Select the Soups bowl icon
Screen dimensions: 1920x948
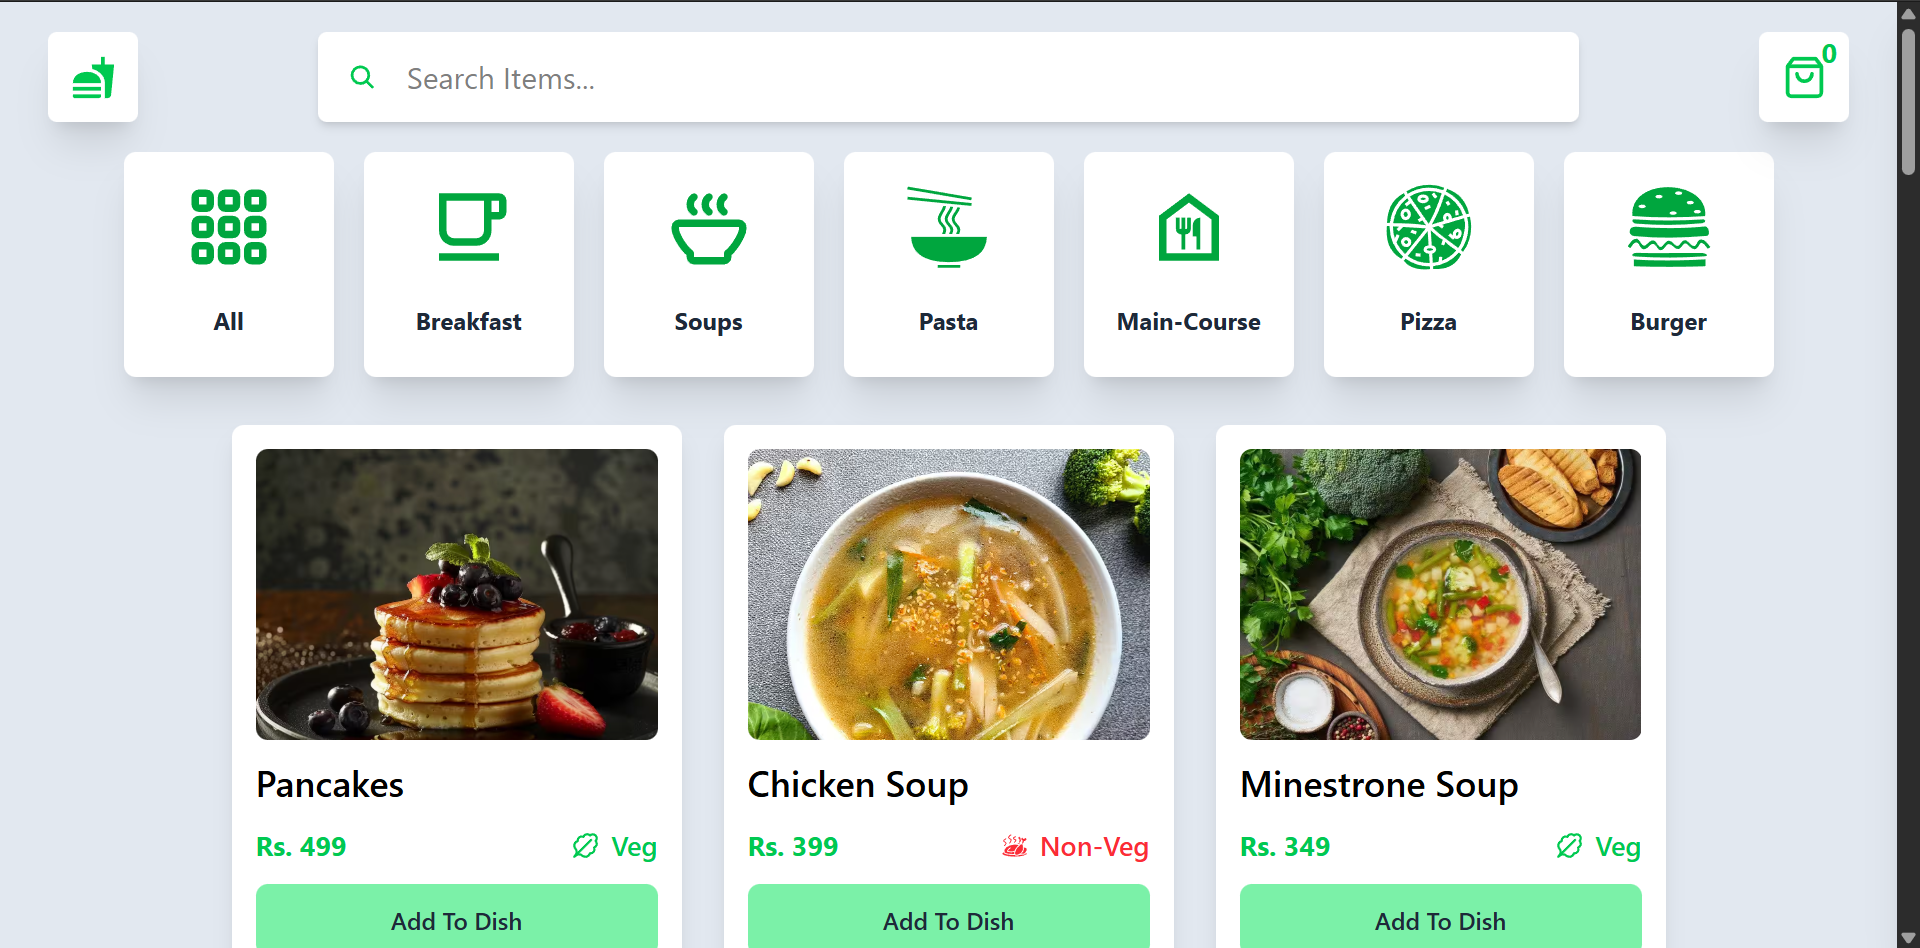click(709, 229)
